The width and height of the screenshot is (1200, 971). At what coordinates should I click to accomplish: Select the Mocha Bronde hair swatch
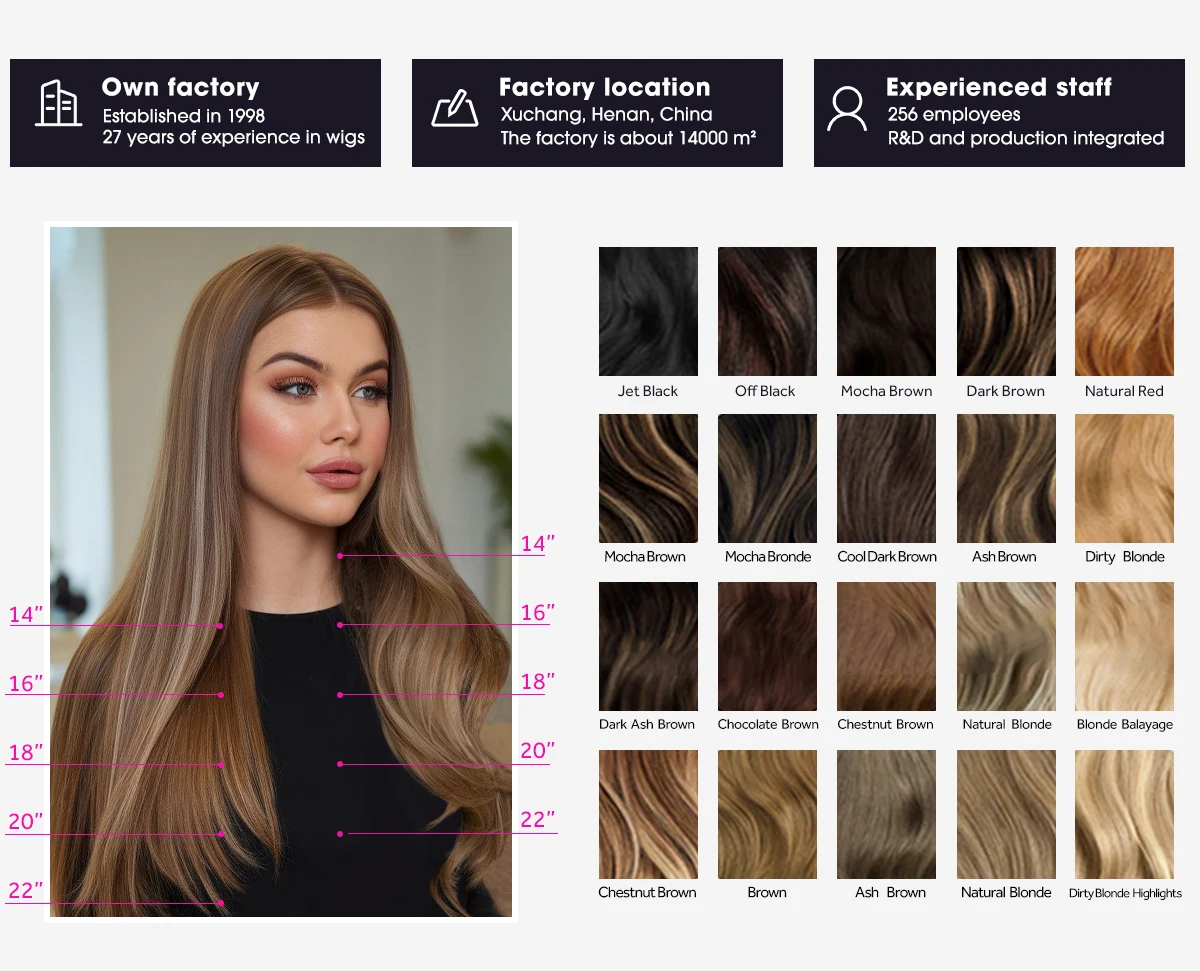coord(767,479)
